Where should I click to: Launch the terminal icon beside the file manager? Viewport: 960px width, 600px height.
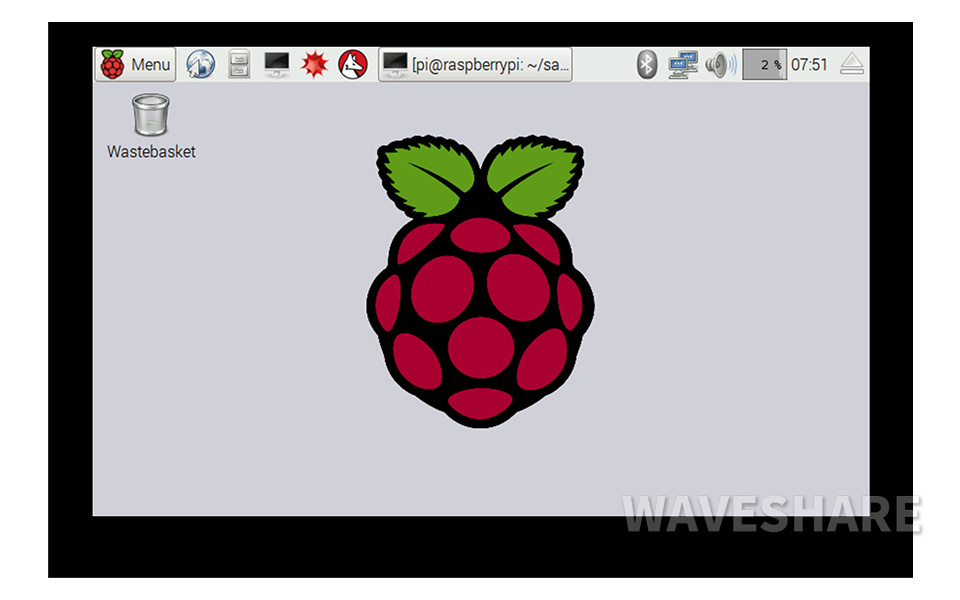coord(277,65)
